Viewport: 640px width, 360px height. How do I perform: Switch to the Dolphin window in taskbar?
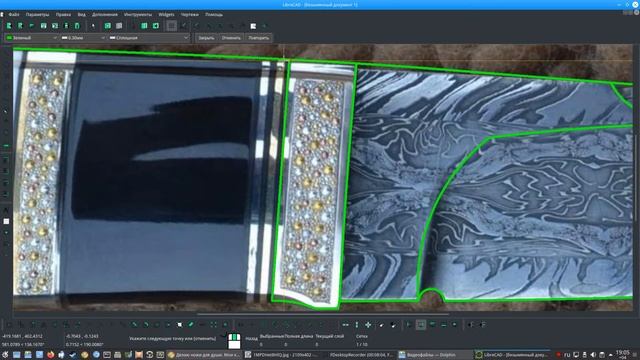pyautogui.click(x=434, y=355)
